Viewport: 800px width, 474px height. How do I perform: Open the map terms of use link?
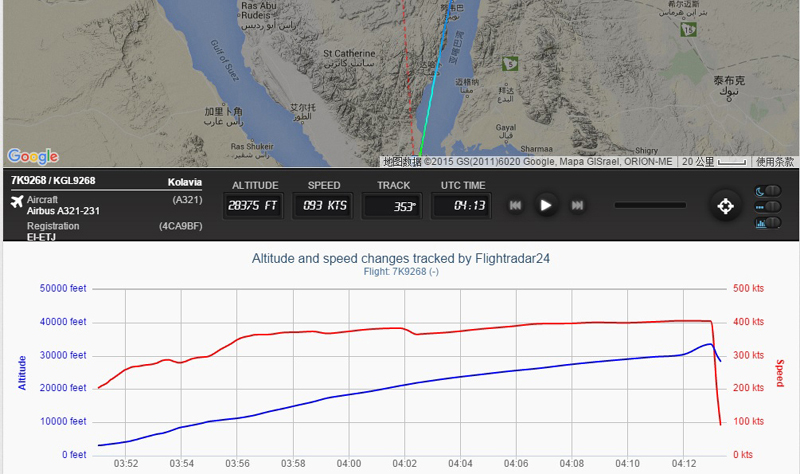pos(774,161)
